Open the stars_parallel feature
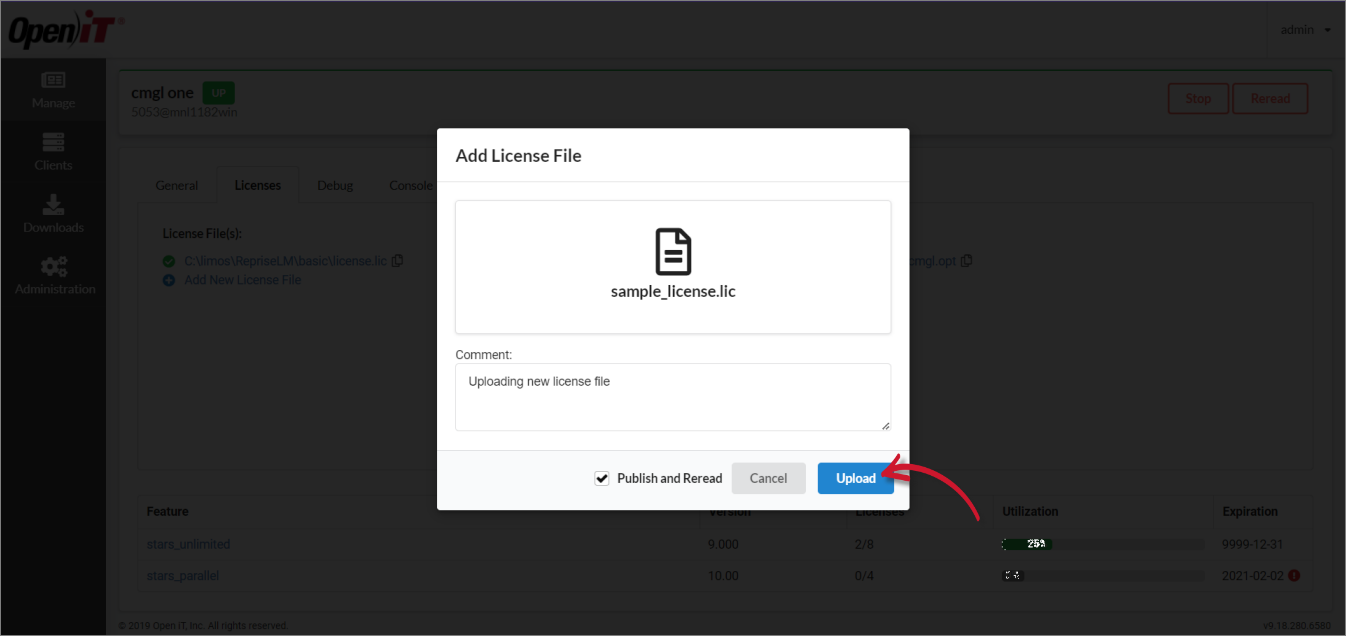This screenshot has height=636, width=1346. click(183, 576)
